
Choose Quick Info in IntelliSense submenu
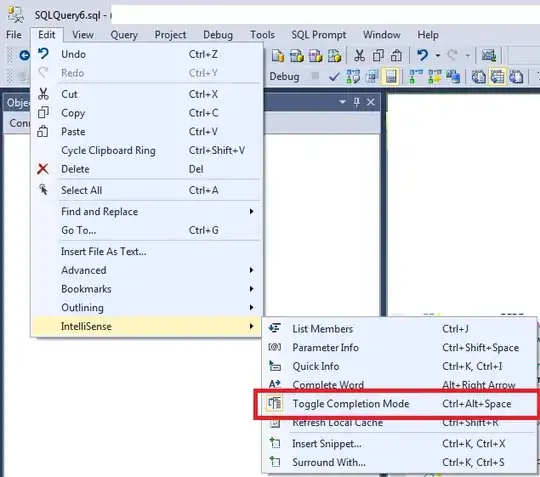(x=400, y=366)
